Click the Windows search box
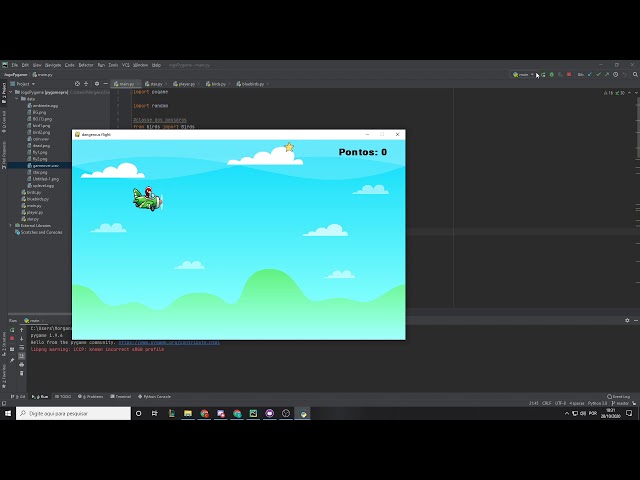Image resolution: width=640 pixels, height=480 pixels. pos(73,413)
